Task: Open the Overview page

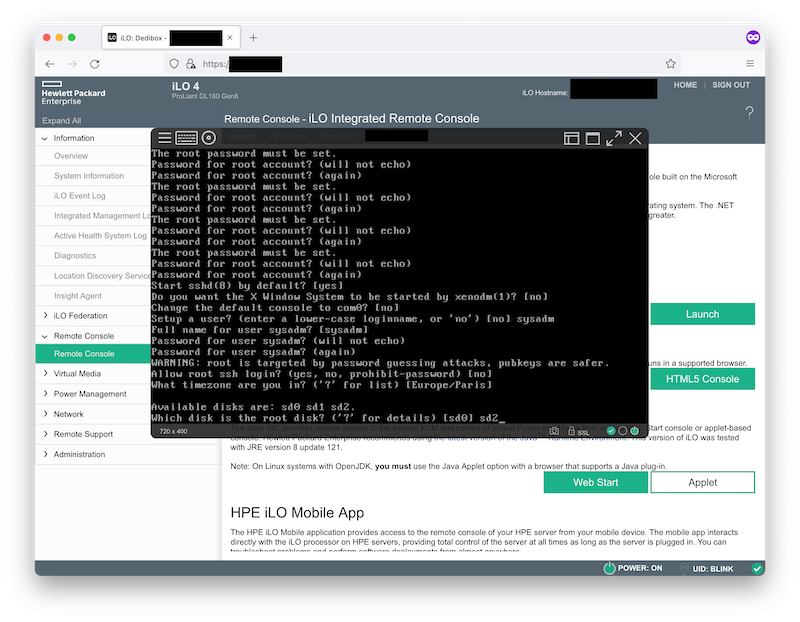Action: click(71, 156)
